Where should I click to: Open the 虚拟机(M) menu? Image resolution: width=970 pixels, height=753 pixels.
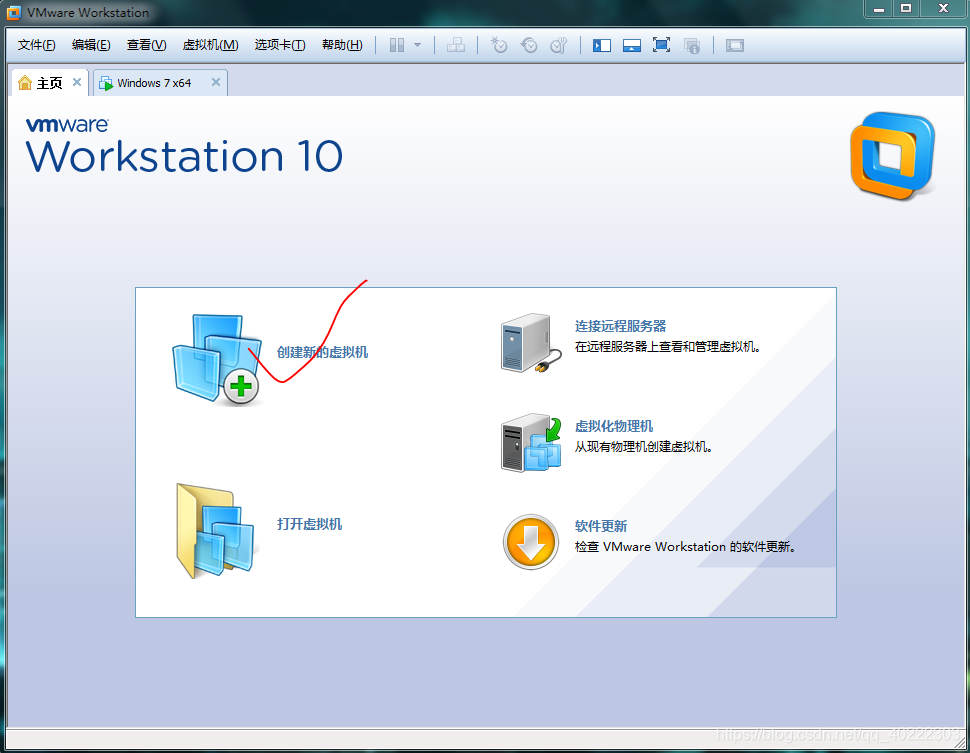click(x=210, y=45)
